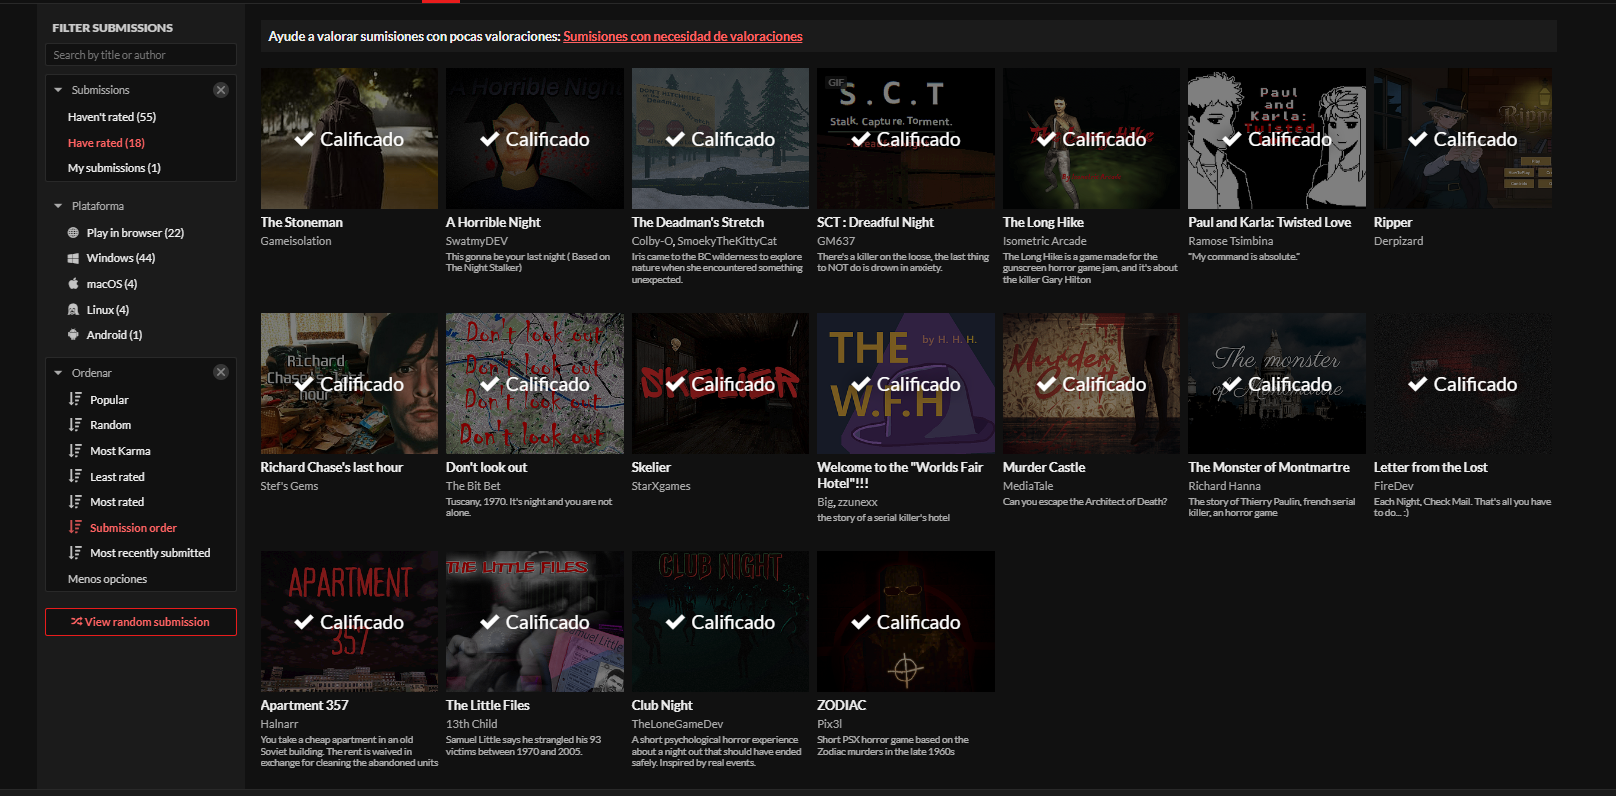Open Welcome to the Worlds Fair Hotel thumbnail

click(906, 384)
